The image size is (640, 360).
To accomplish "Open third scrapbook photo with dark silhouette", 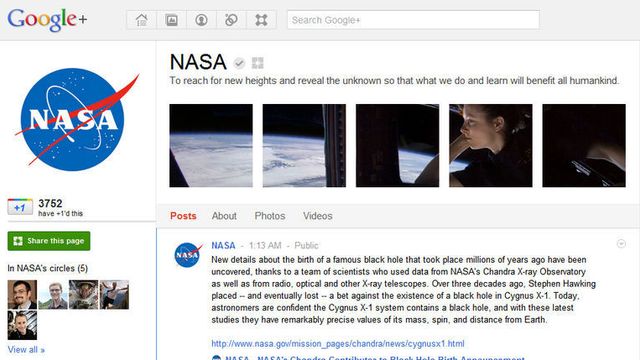I will pyautogui.click(x=398, y=146).
